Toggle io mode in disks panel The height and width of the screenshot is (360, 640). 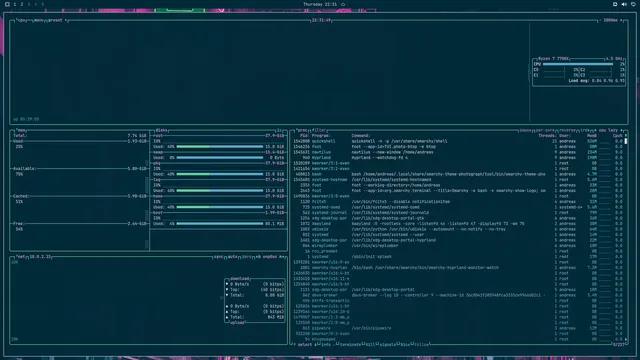pyautogui.click(x=280, y=130)
